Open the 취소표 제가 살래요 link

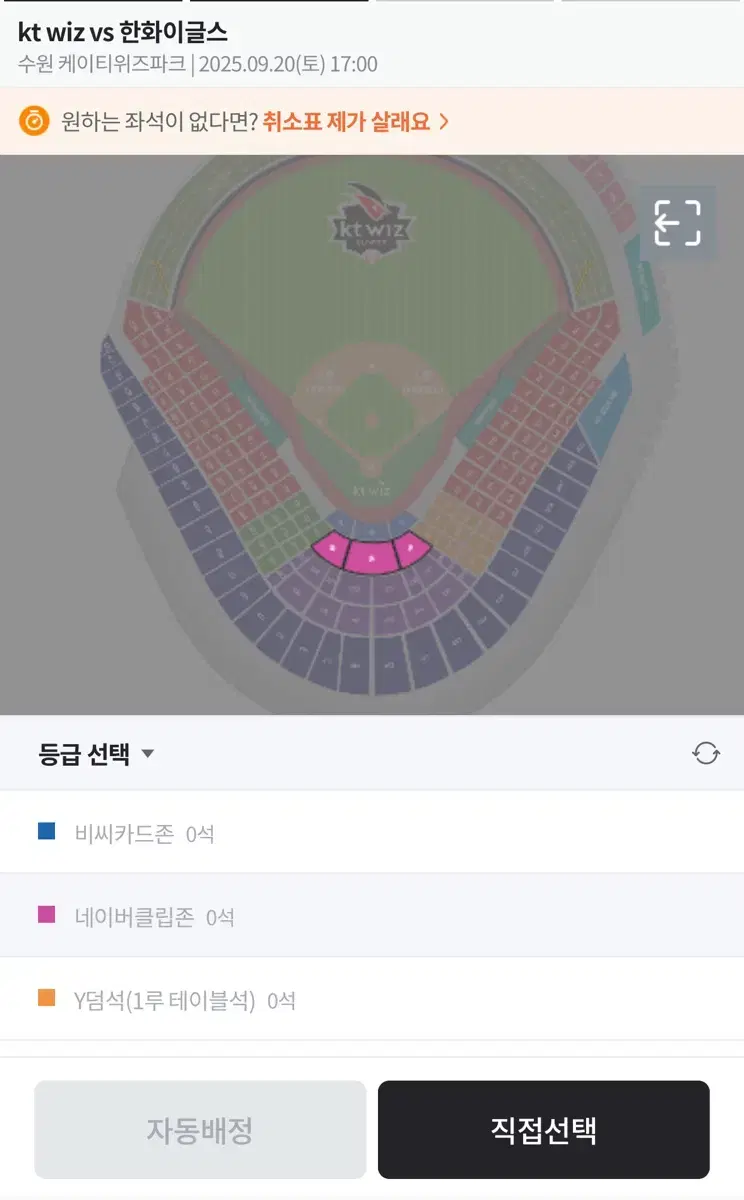(346, 122)
